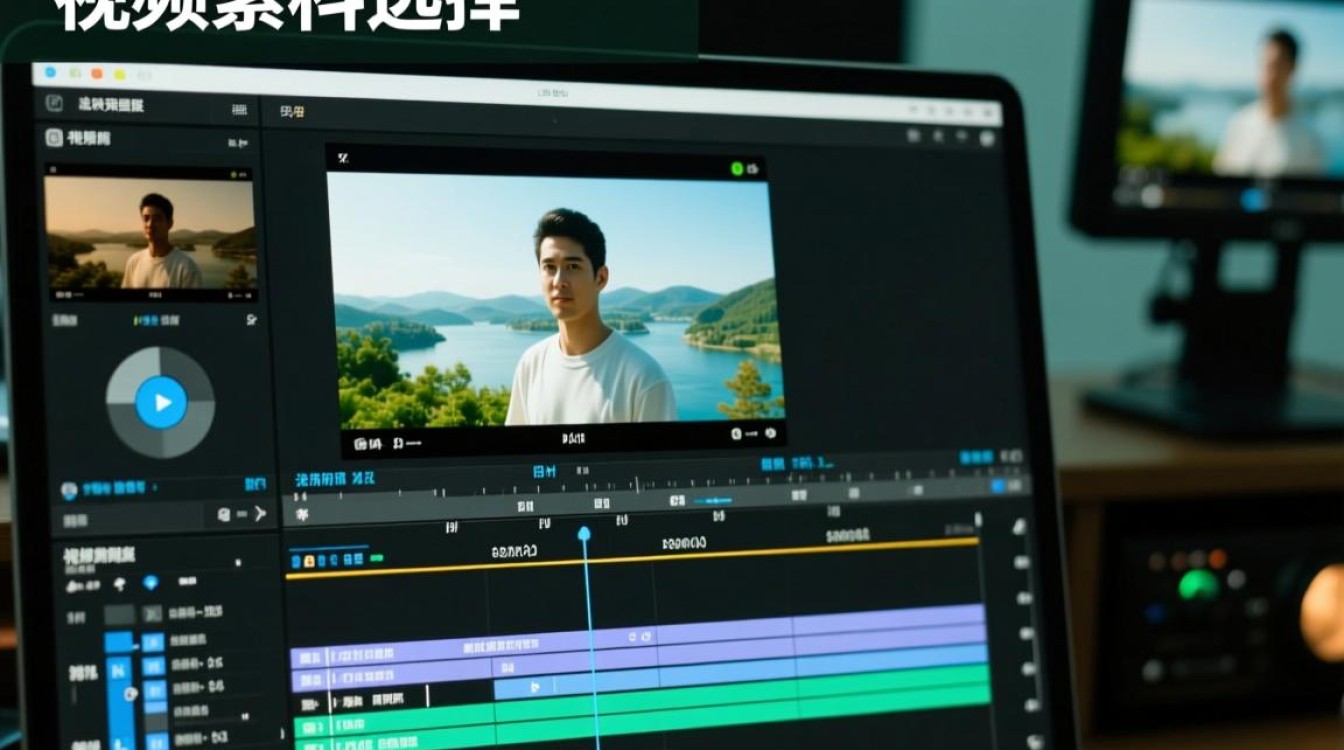
Task: Click the blue playhead handle on the timeline
Action: pos(584,534)
